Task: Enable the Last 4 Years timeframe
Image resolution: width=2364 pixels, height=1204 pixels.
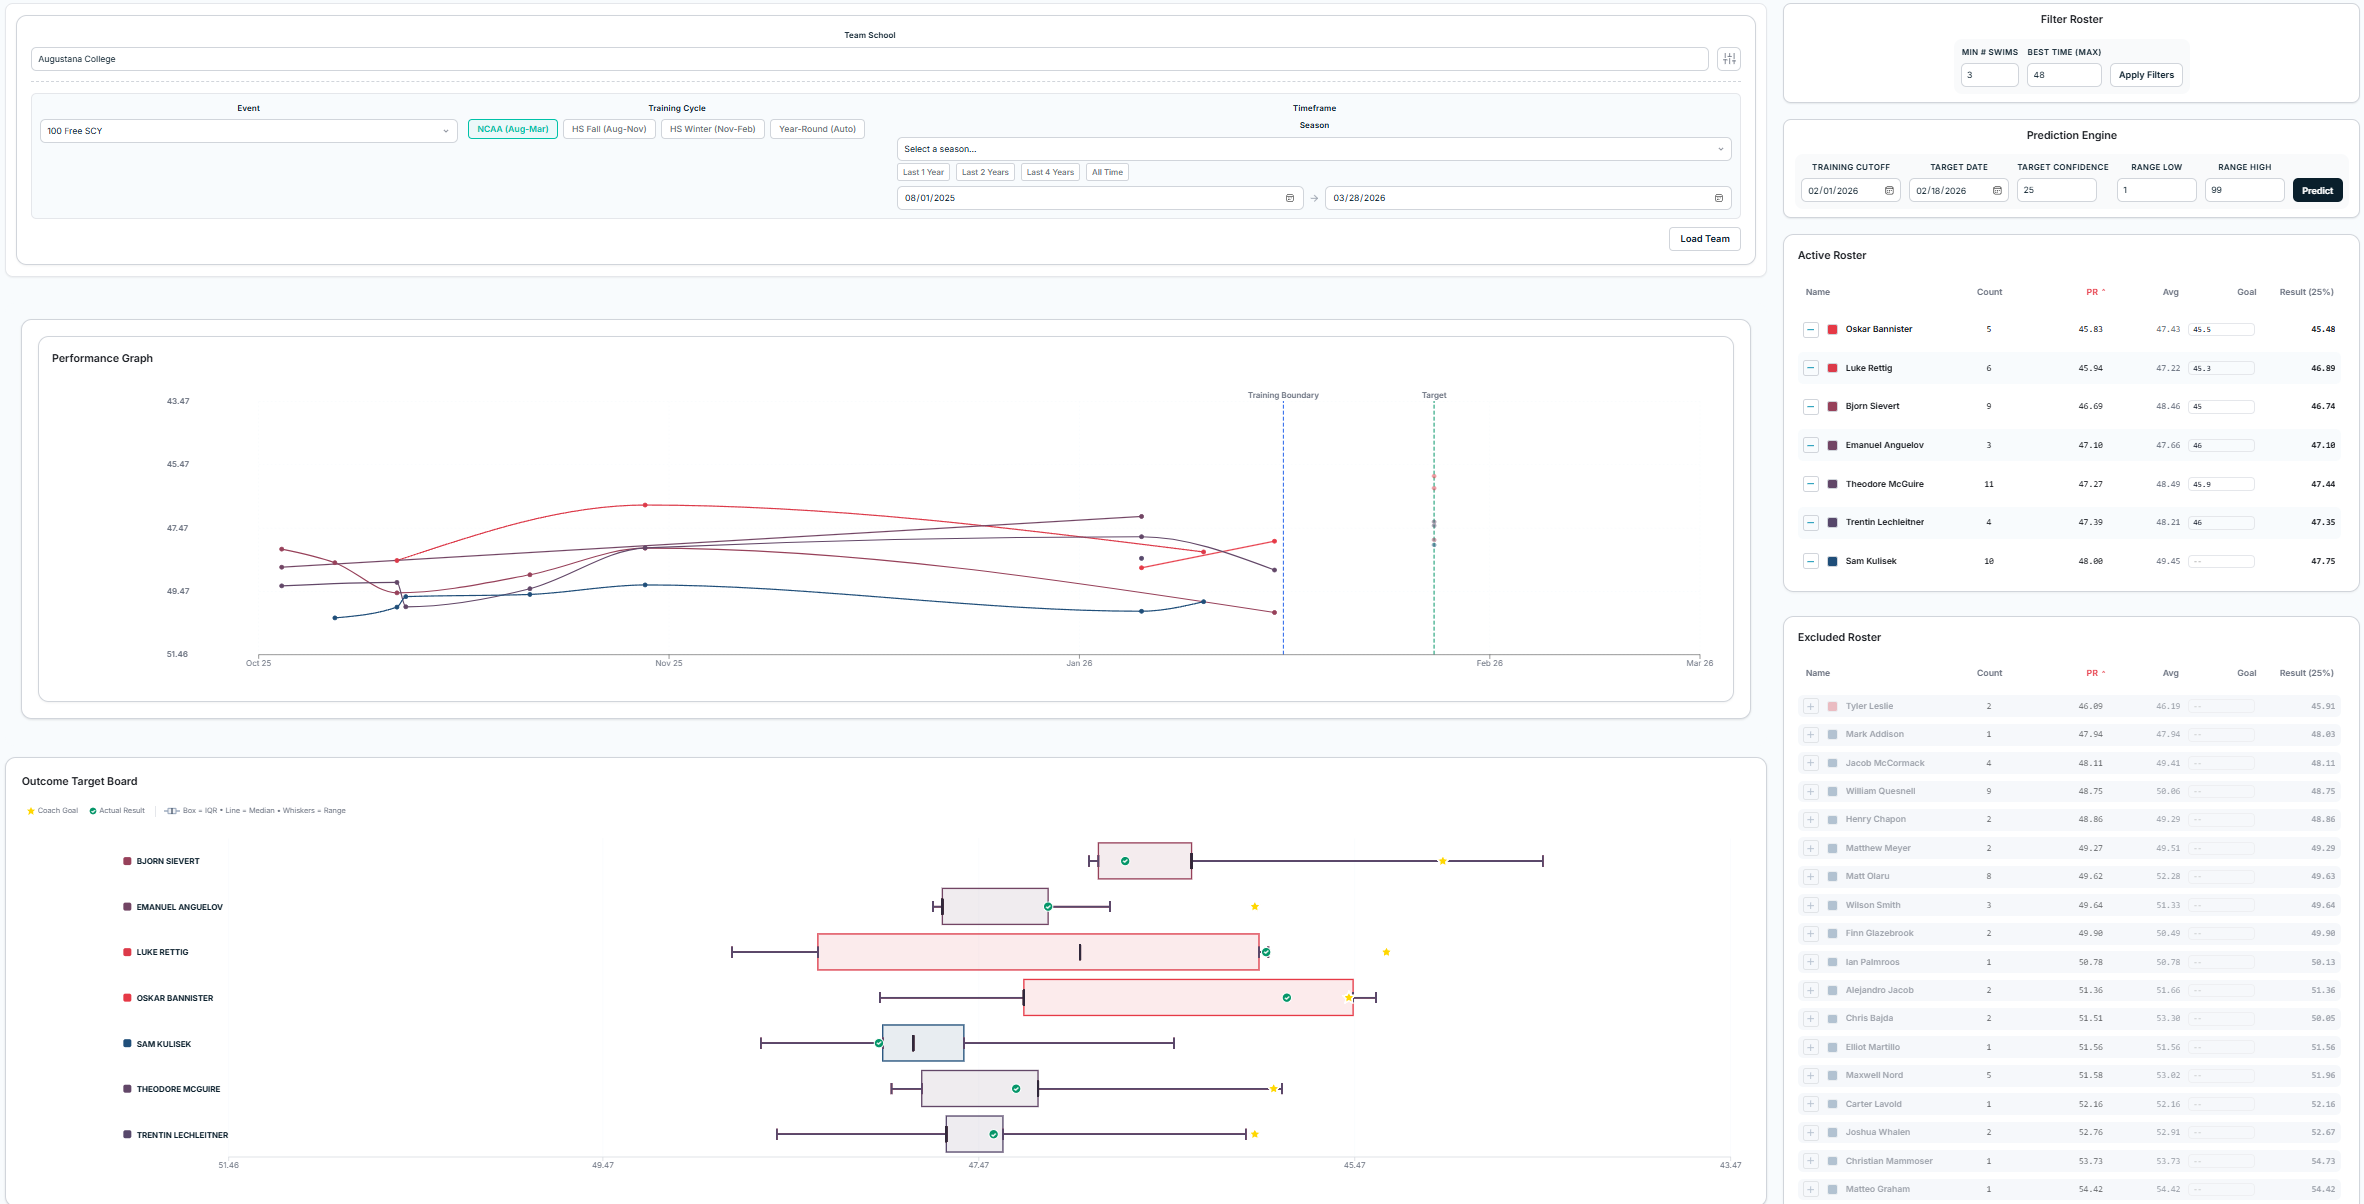Action: [x=1050, y=172]
